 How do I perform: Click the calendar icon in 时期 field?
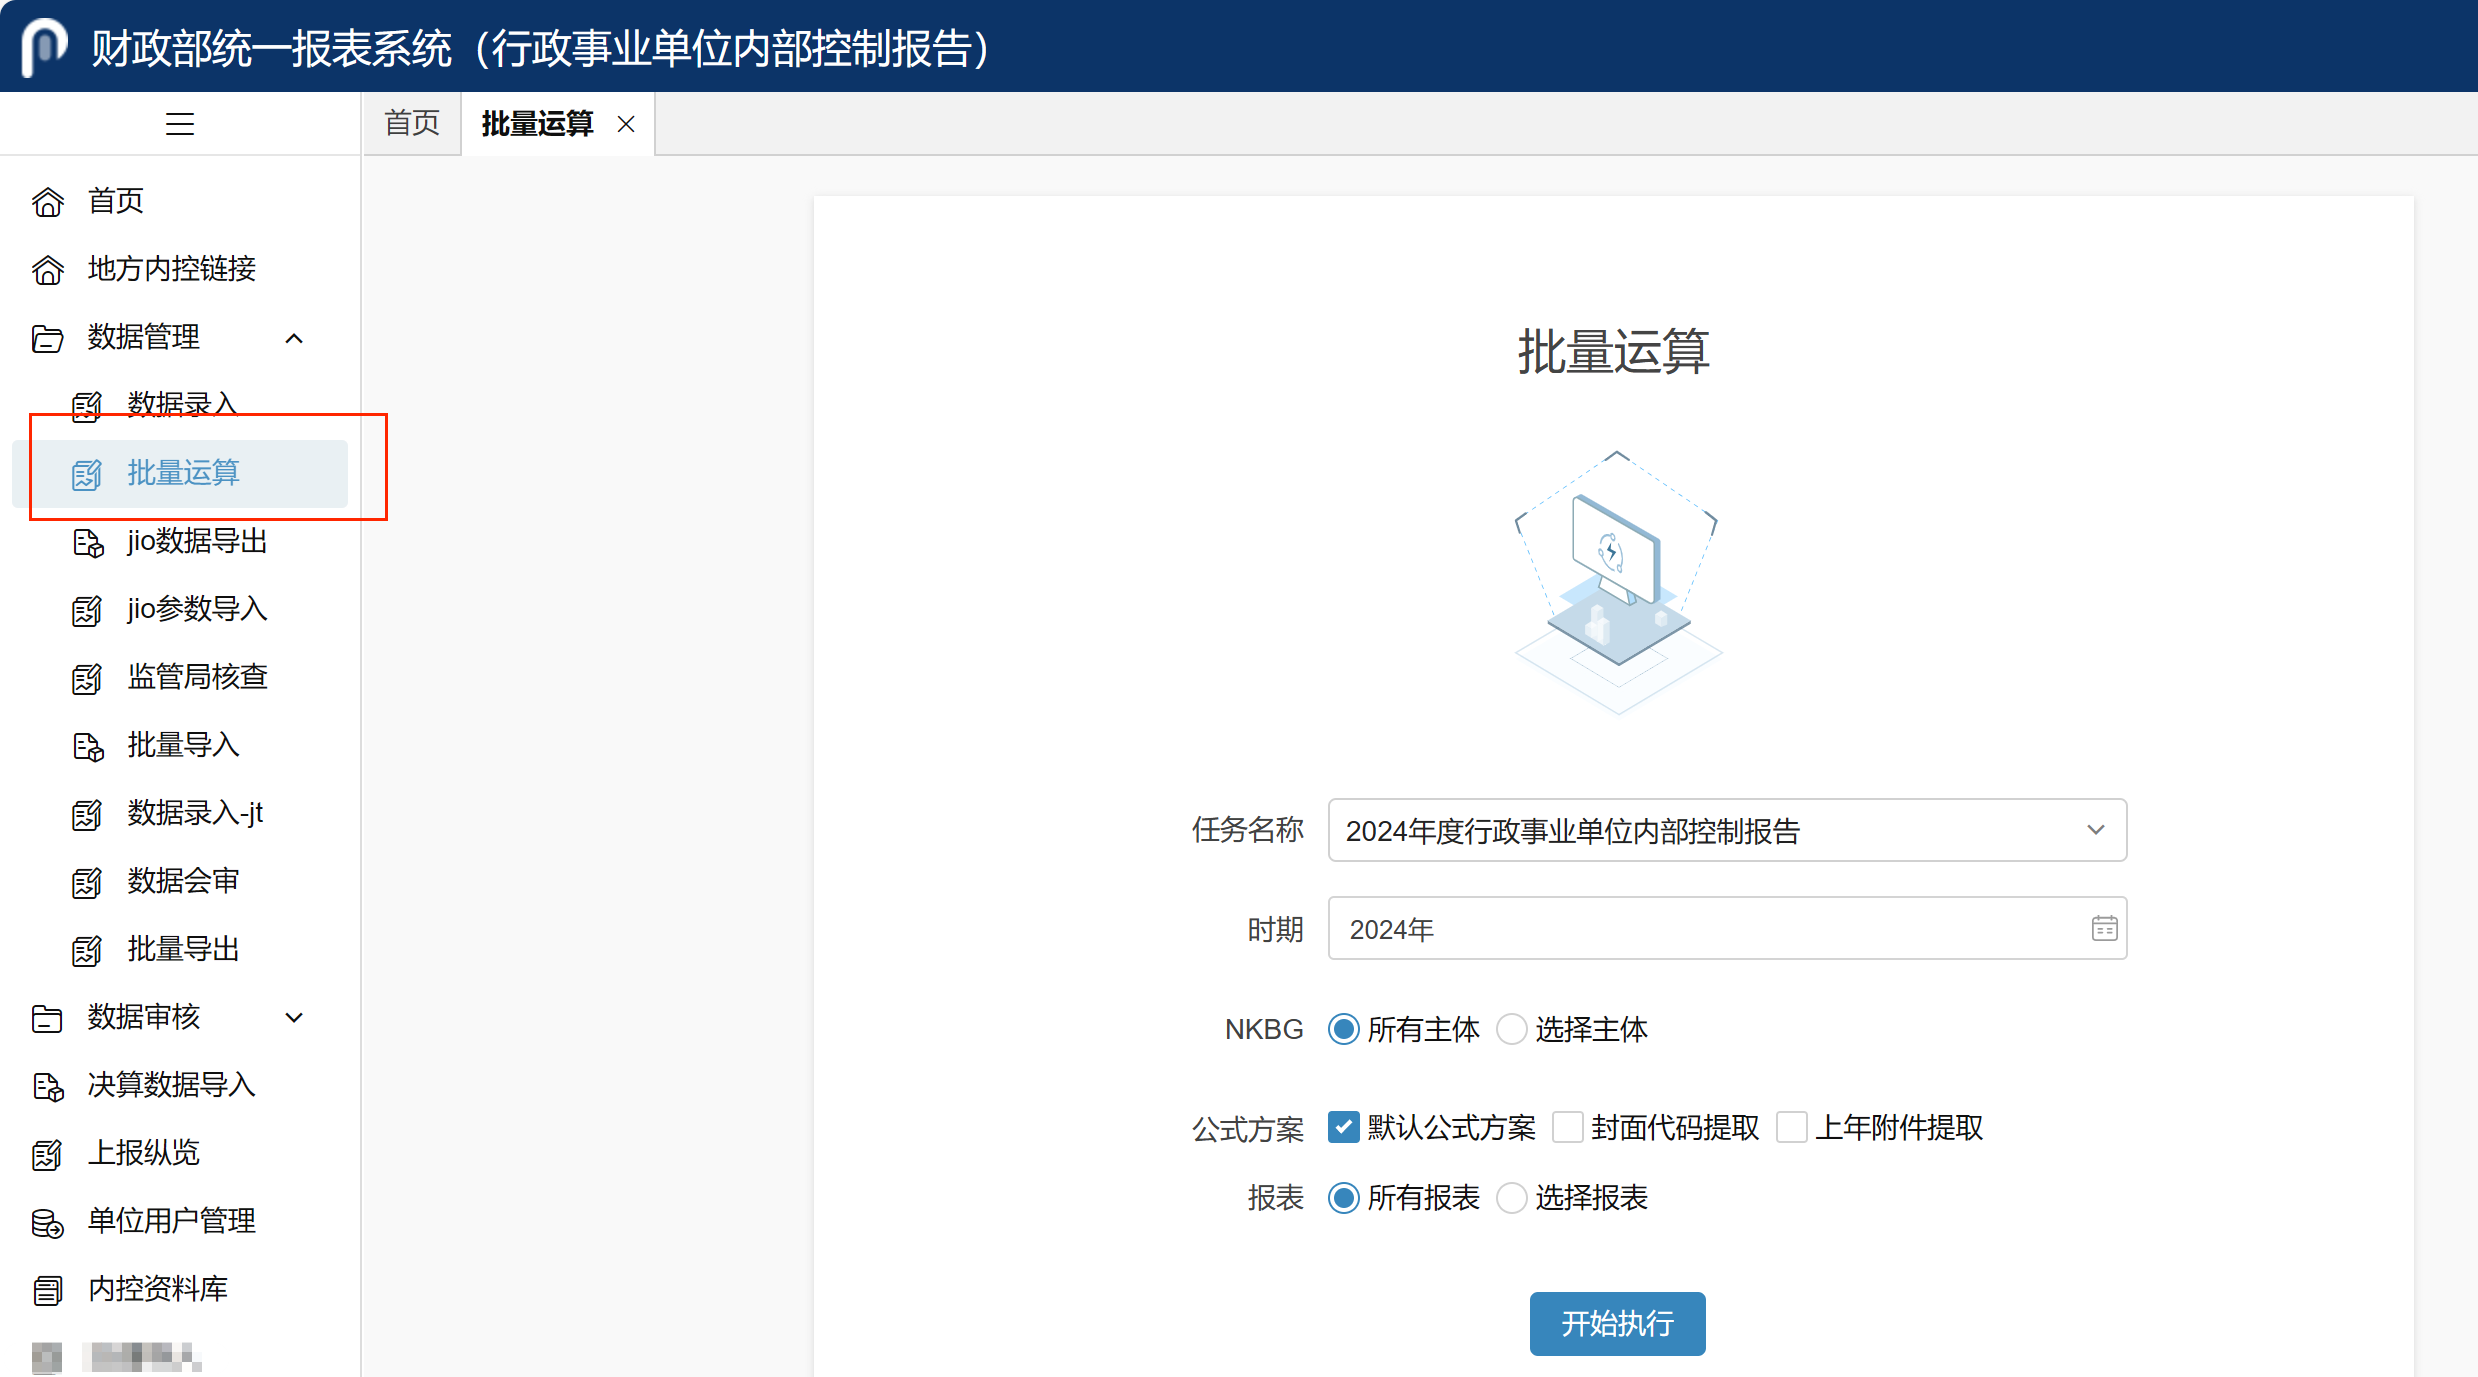2104,929
